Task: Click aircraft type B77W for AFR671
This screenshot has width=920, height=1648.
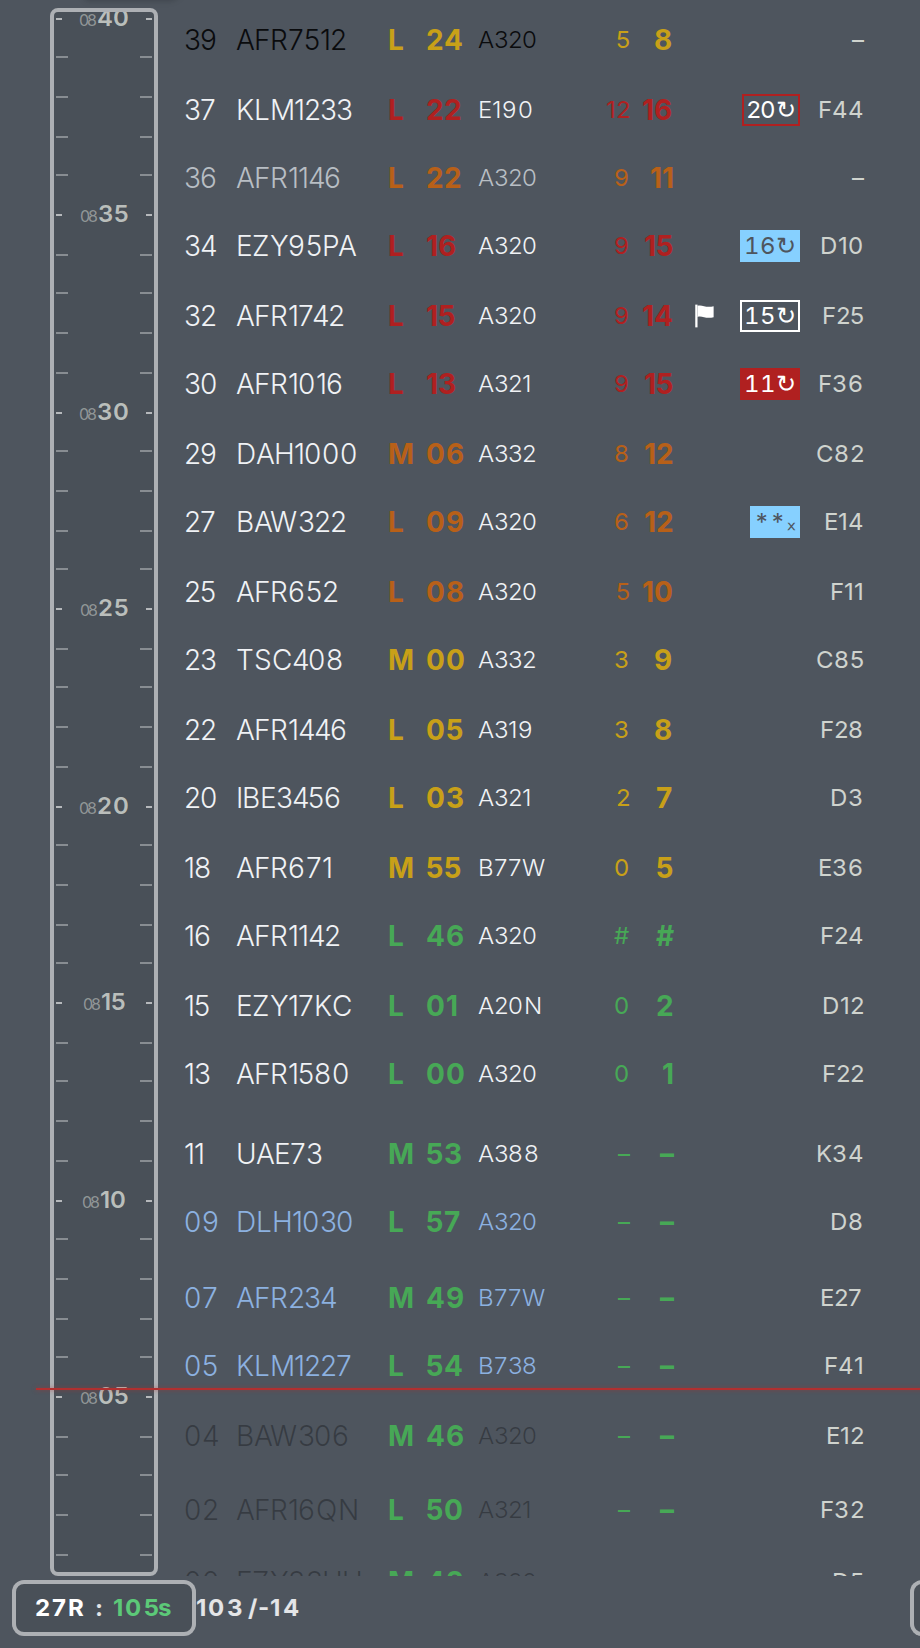Action: coord(511,868)
